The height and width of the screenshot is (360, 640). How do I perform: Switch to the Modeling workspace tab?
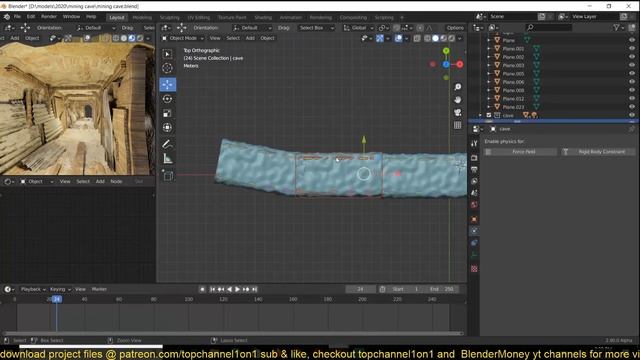coord(142,18)
